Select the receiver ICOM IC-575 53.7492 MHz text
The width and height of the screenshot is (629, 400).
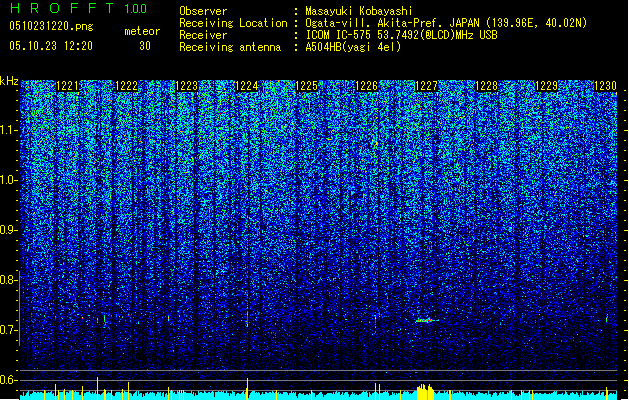point(401,35)
